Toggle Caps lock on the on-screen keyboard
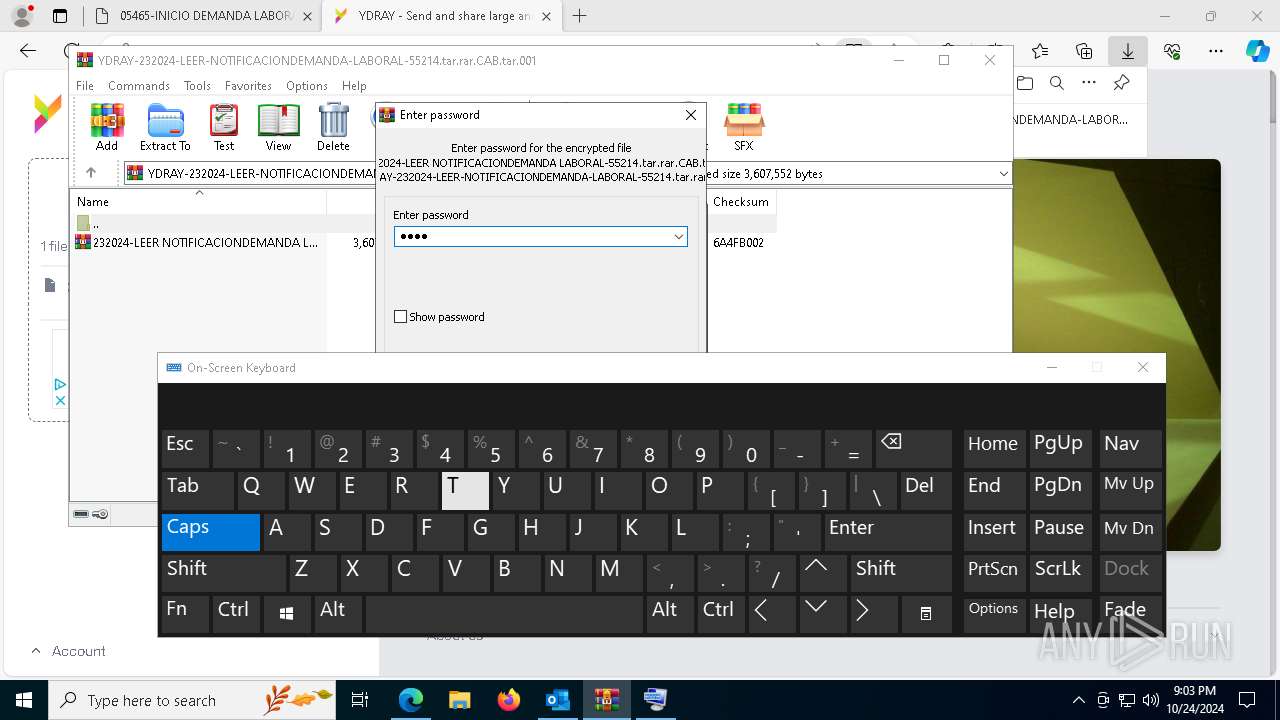Screen dimensions: 1280x720 [x=211, y=532]
